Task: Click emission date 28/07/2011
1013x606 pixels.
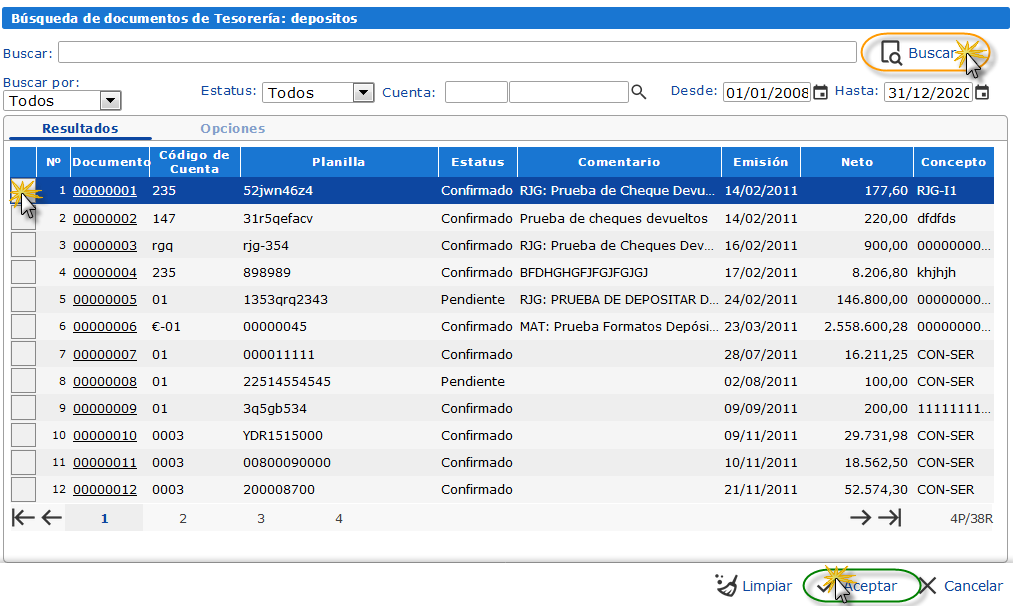Action: pos(760,354)
